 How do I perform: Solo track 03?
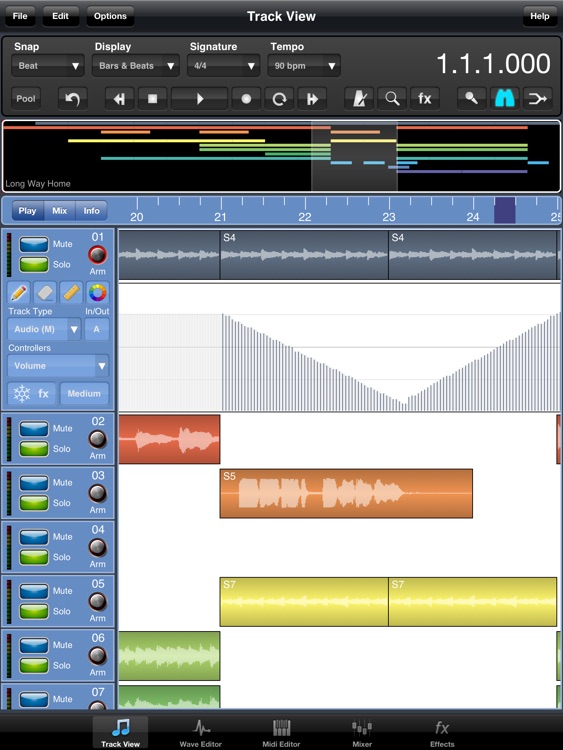(x=33, y=503)
